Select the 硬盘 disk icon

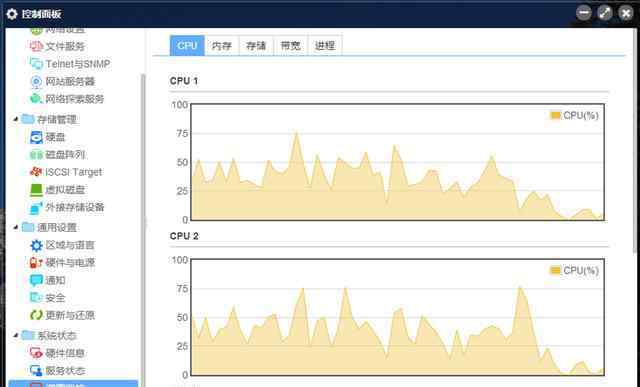(36, 137)
